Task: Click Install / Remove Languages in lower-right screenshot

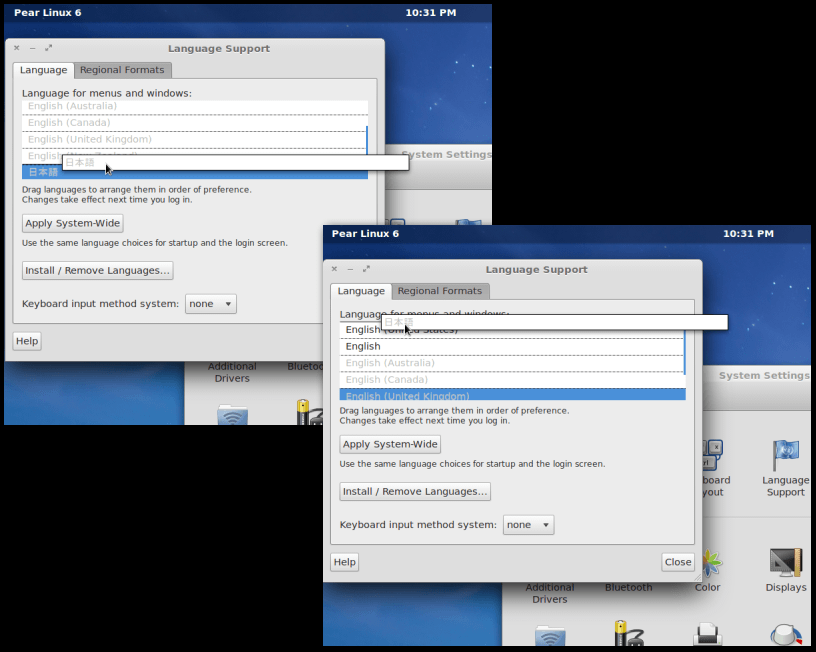Action: (415, 492)
